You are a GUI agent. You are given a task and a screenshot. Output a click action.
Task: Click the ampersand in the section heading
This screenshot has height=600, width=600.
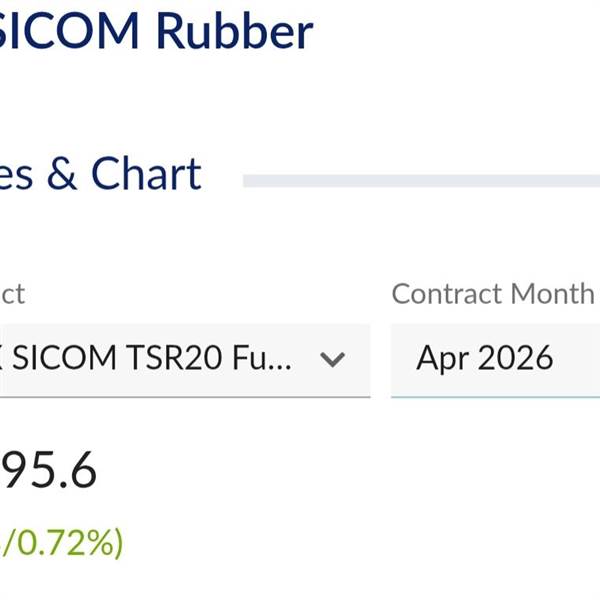pyautogui.click(x=61, y=175)
